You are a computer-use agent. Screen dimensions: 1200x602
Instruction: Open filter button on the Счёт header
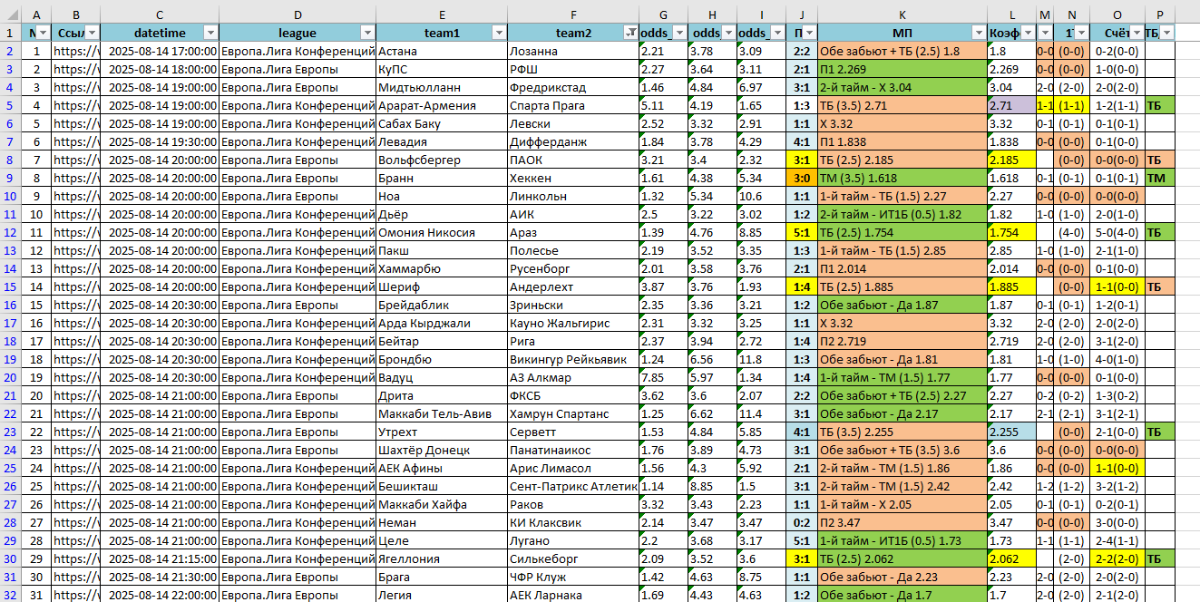[1134, 33]
